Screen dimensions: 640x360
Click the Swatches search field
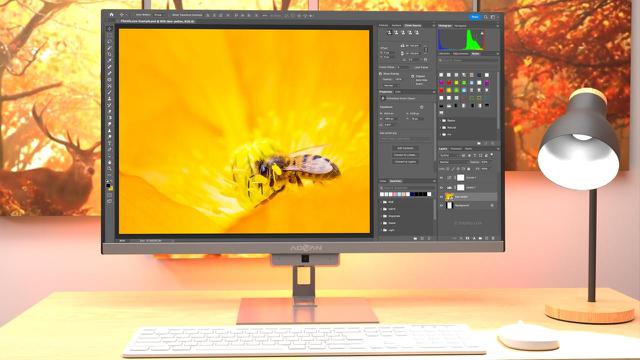coord(407,188)
